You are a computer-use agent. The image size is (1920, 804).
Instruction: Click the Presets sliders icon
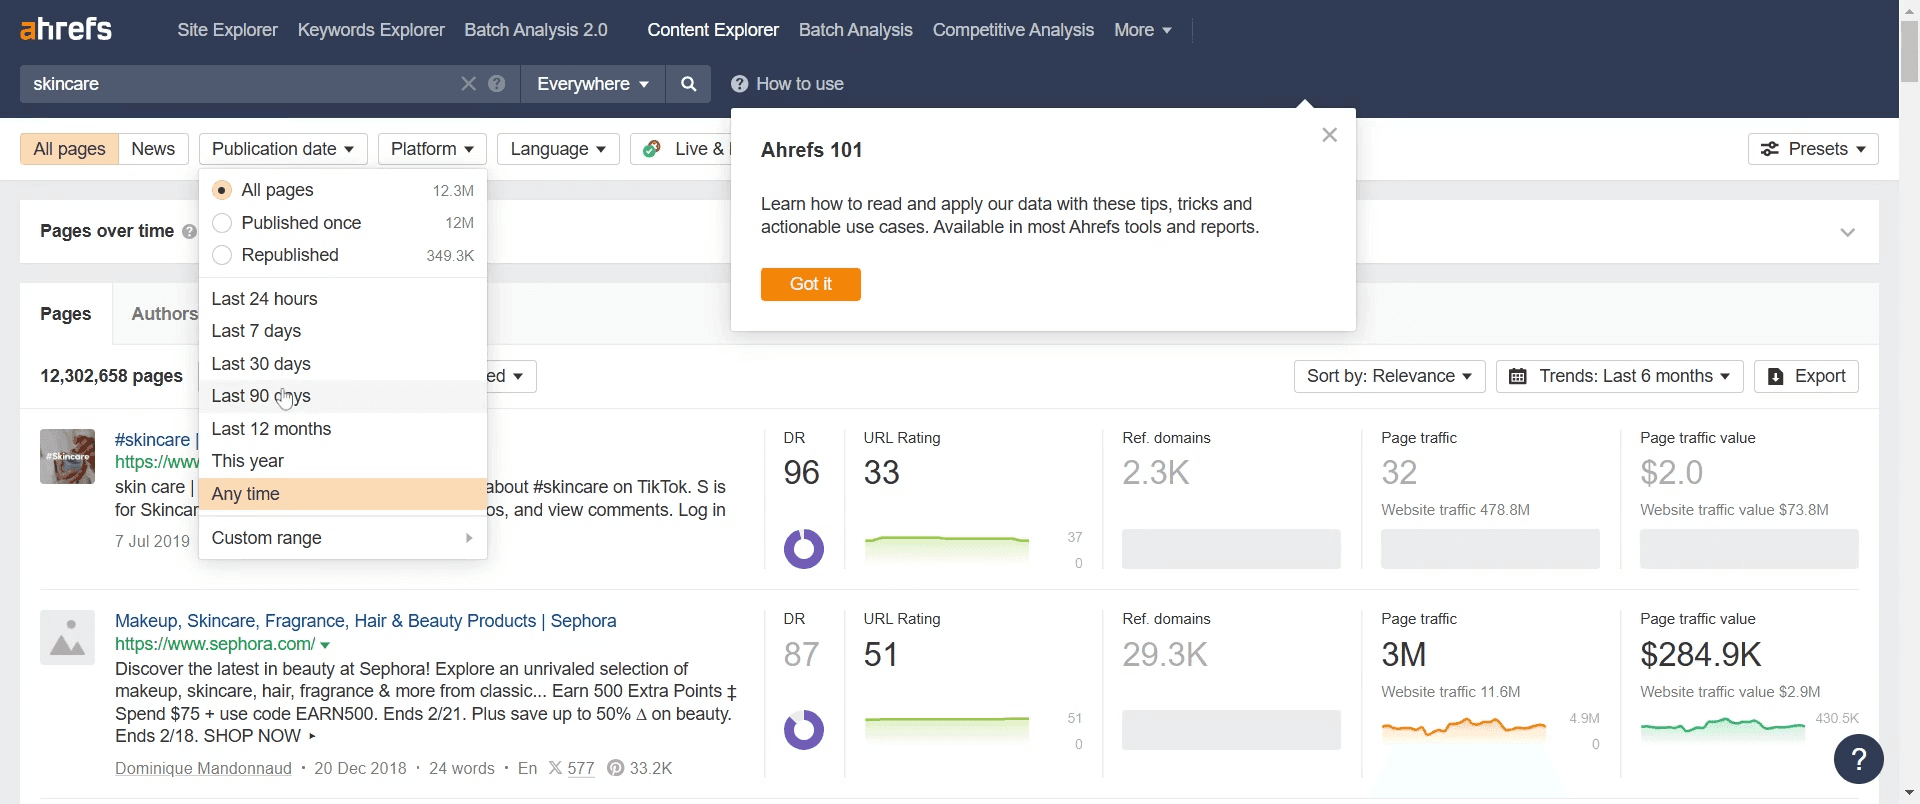click(1769, 149)
